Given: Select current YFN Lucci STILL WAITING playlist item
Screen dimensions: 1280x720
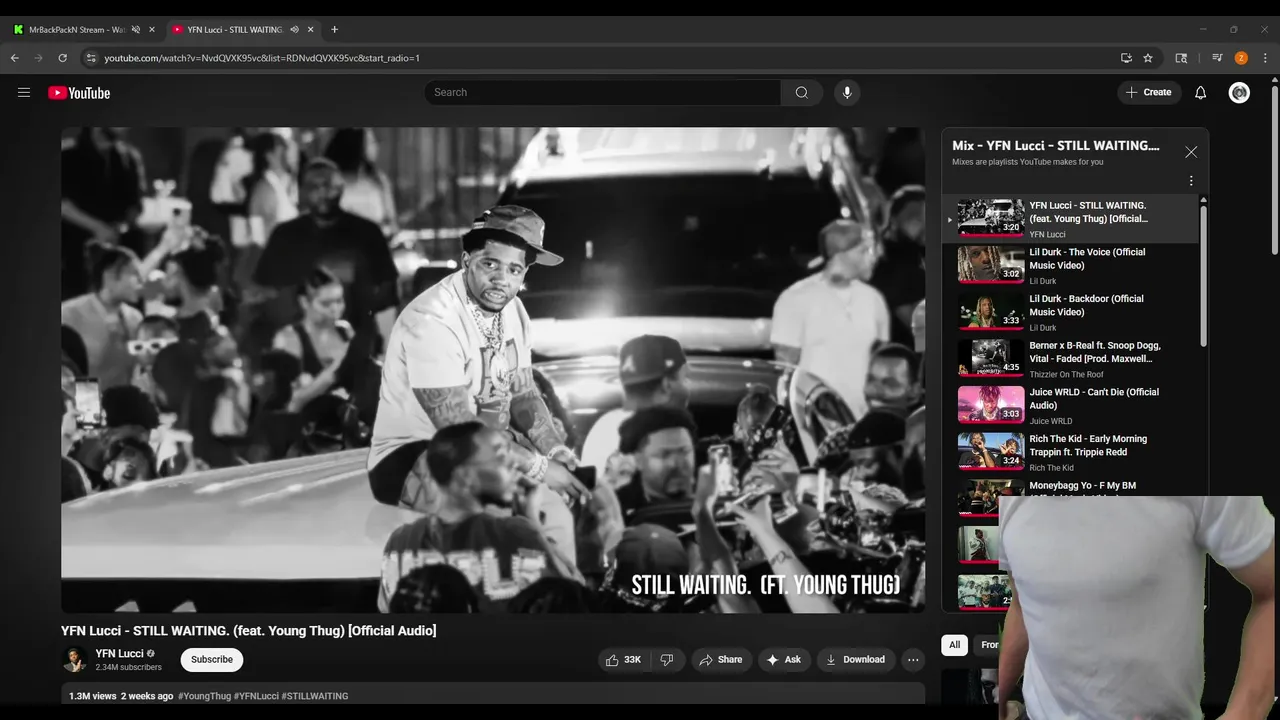Looking at the screenshot, I should [1070, 219].
